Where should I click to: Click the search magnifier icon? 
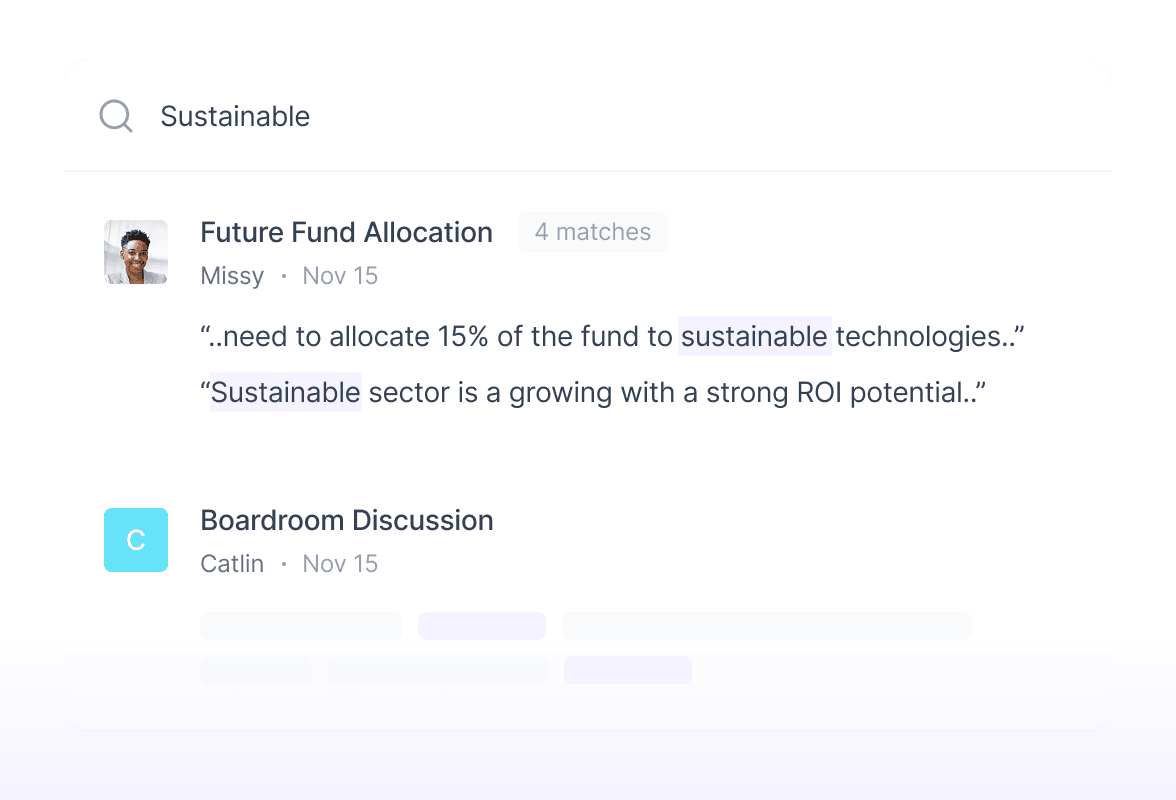(x=116, y=116)
